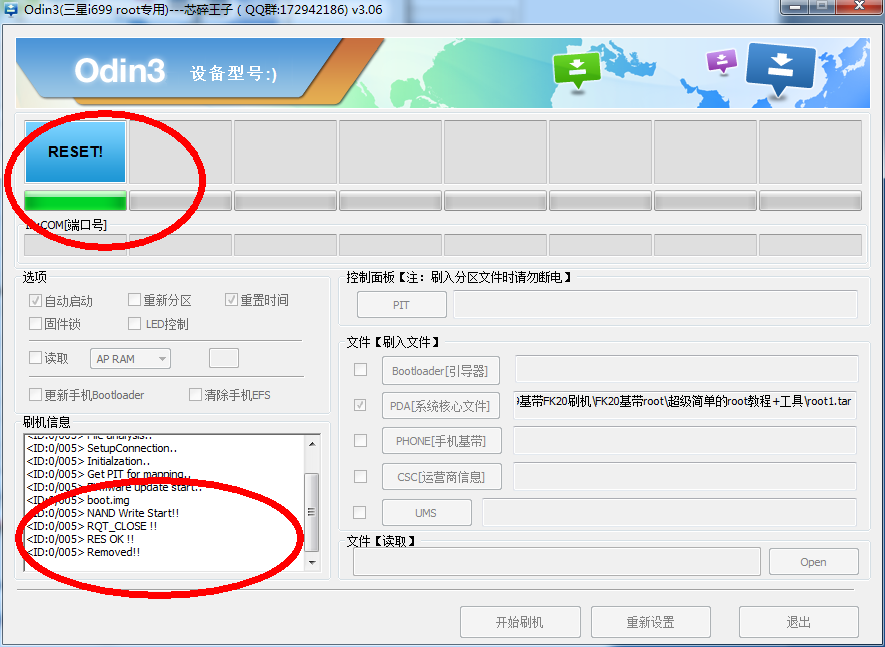Click the 开始刷机 start button
The height and width of the screenshot is (647, 885).
coord(520,622)
